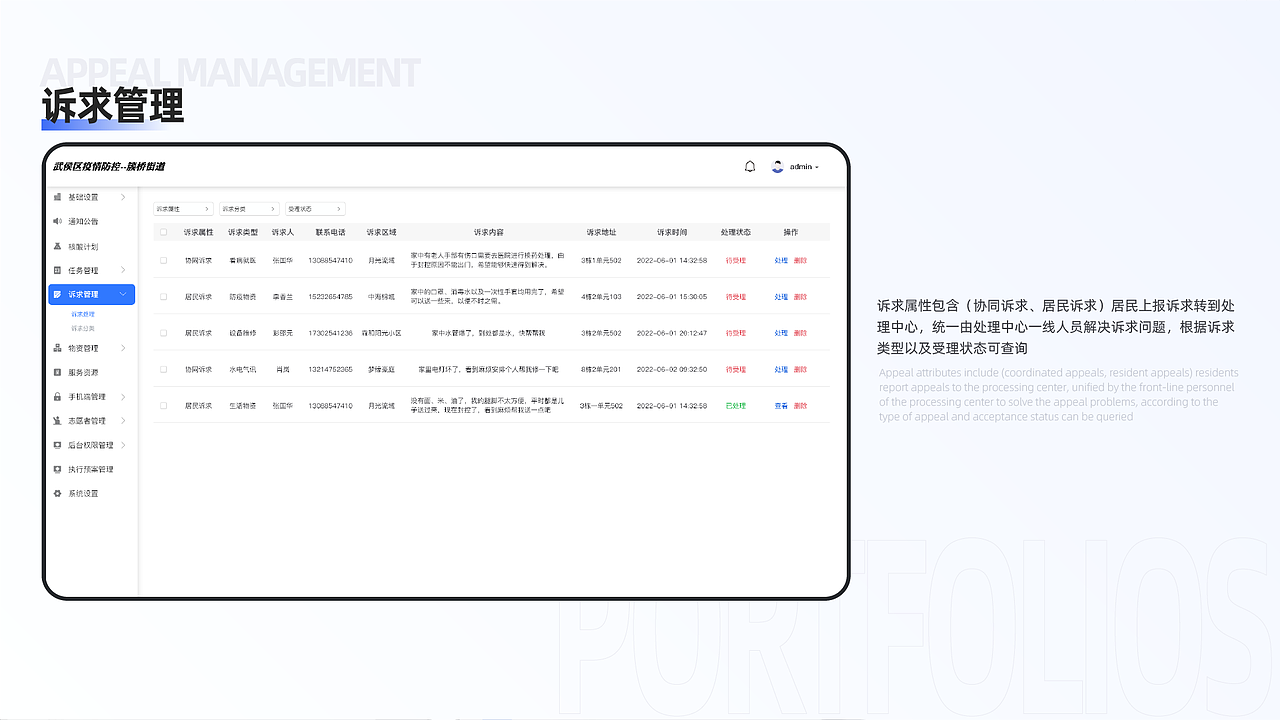This screenshot has height=720, width=1280.
Task: Click the 武侯区疫情防控--簇桥街道 title
Action: click(x=109, y=167)
